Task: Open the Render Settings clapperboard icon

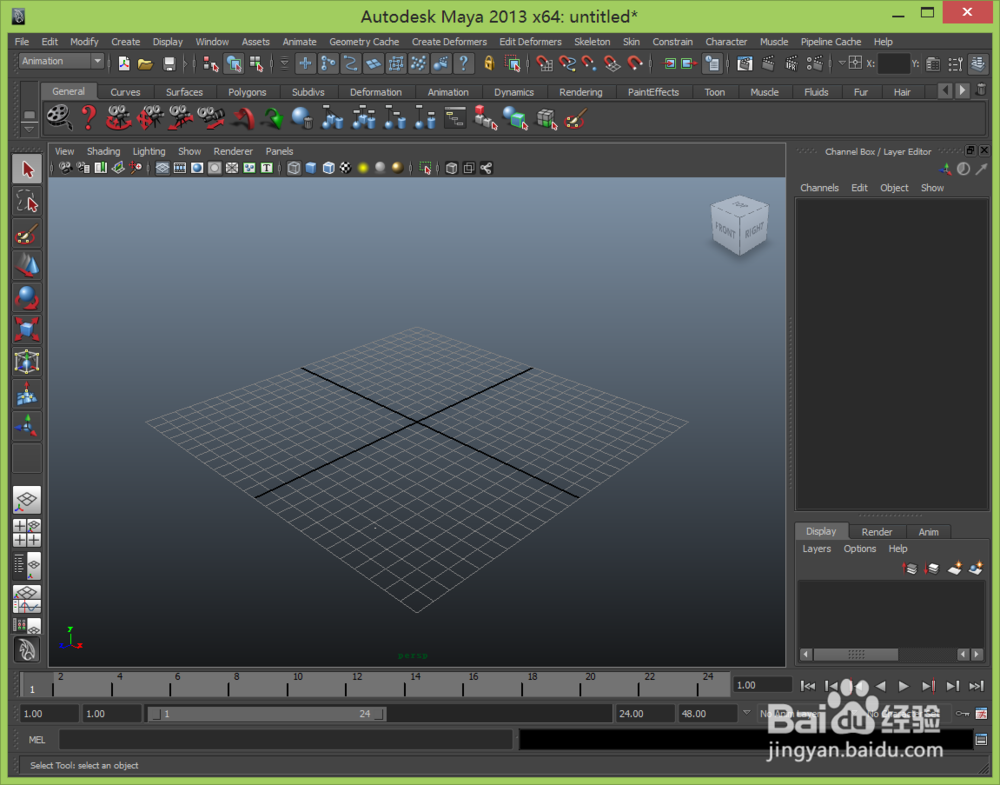Action: 813,64
